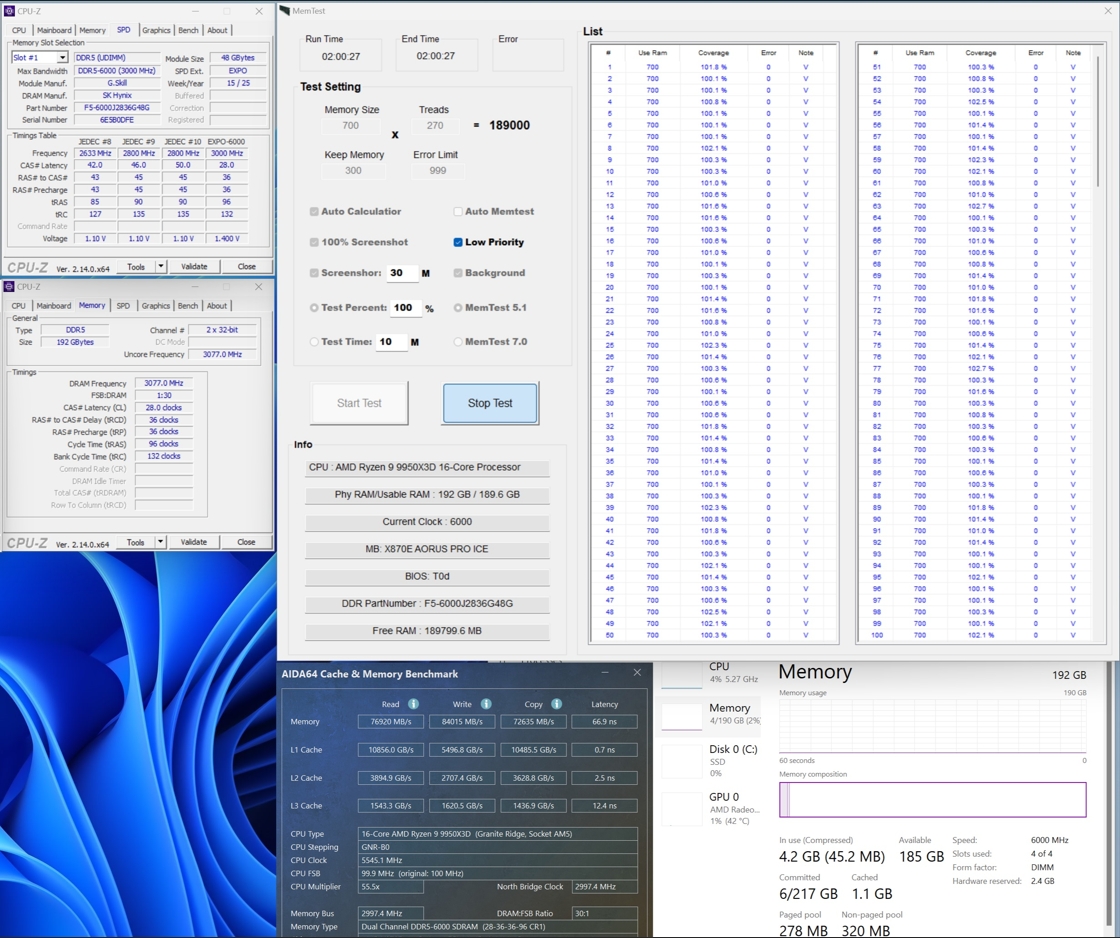Click the CPU-Z Memory window title icon
The width and height of the screenshot is (1120, 938).
(x=9, y=286)
